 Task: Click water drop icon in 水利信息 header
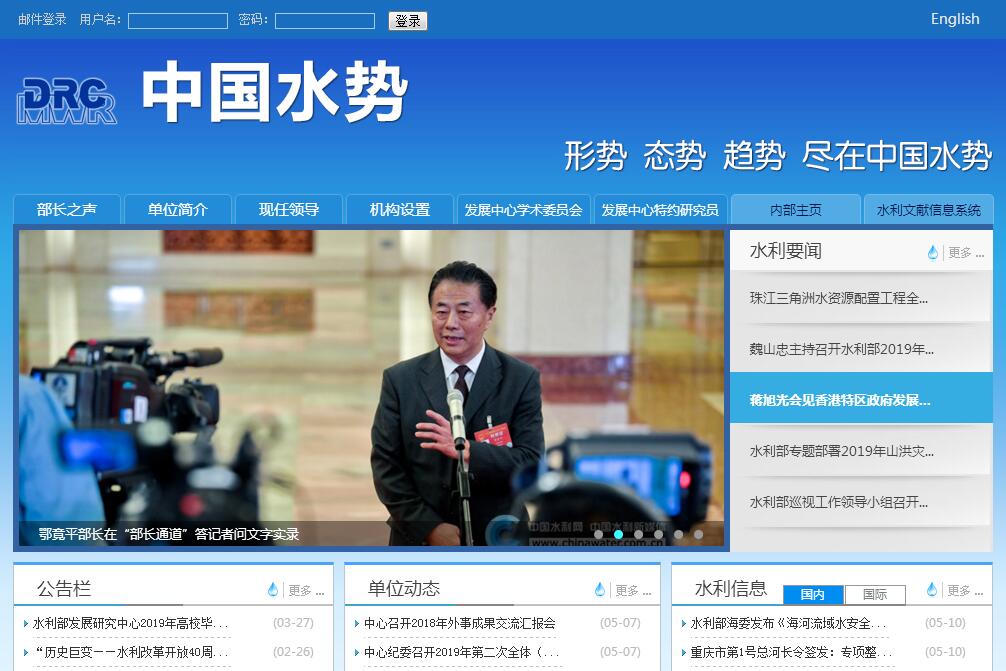[x=932, y=590]
